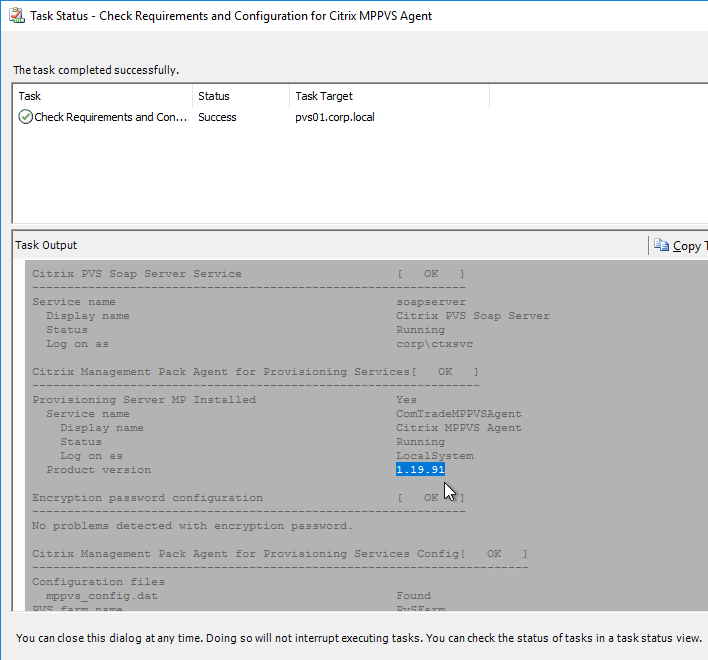
Task: Click the green success checkmark icon
Action: click(25, 117)
